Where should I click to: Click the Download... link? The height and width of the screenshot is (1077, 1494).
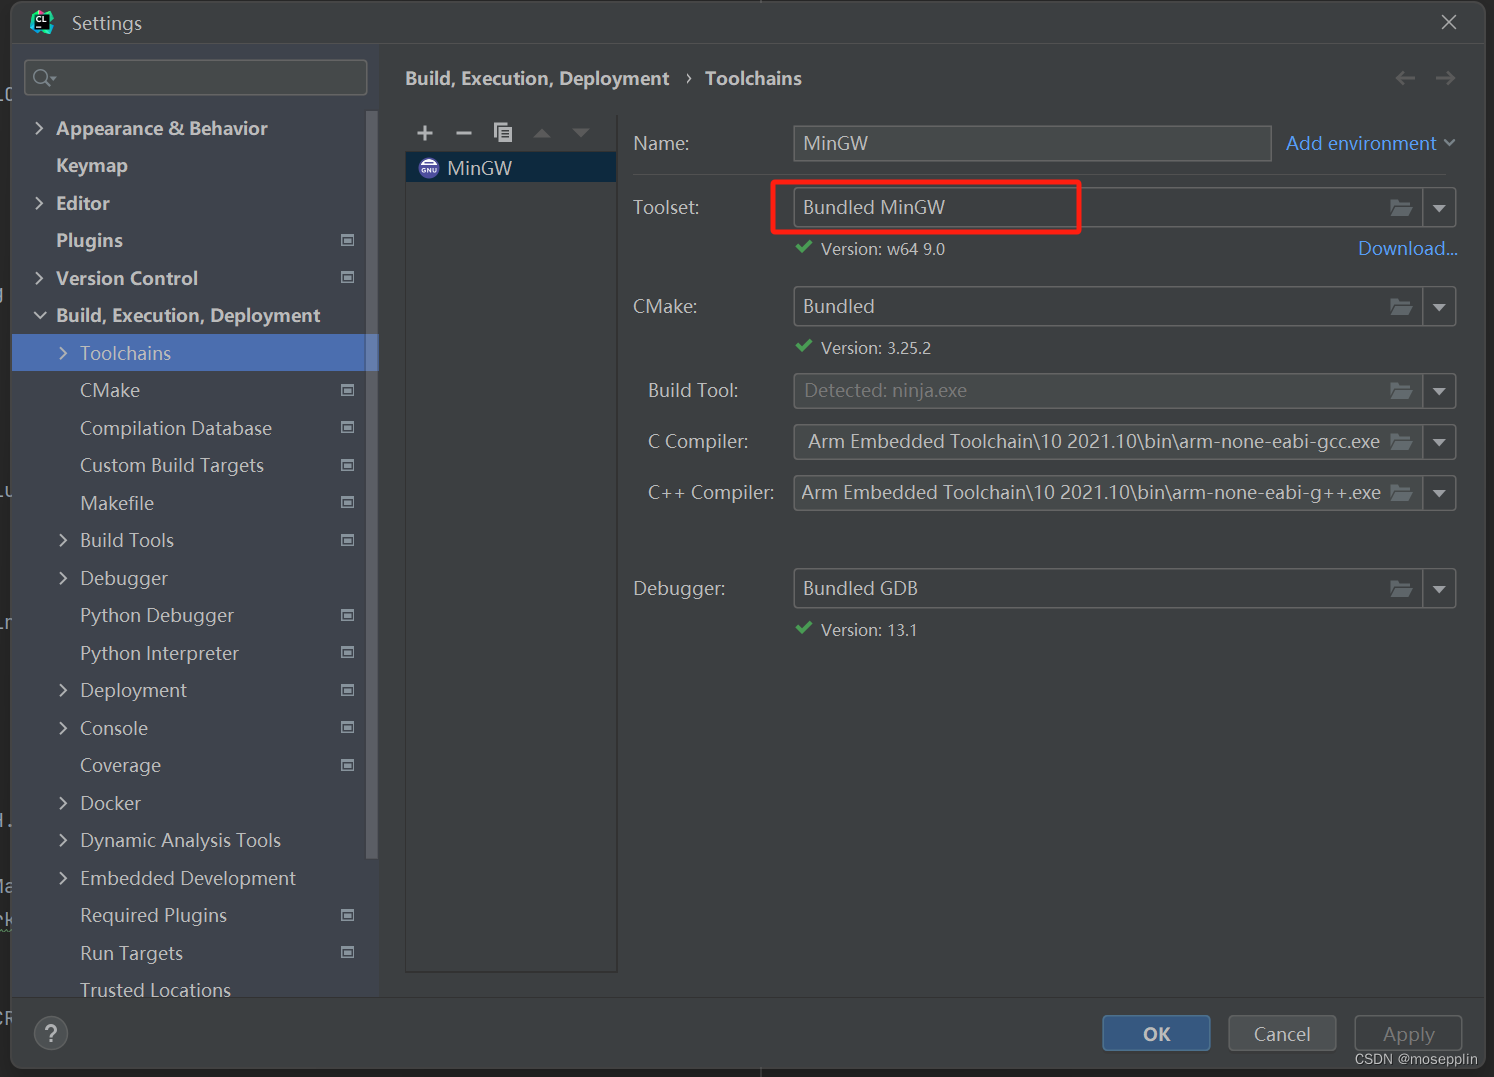coord(1407,248)
